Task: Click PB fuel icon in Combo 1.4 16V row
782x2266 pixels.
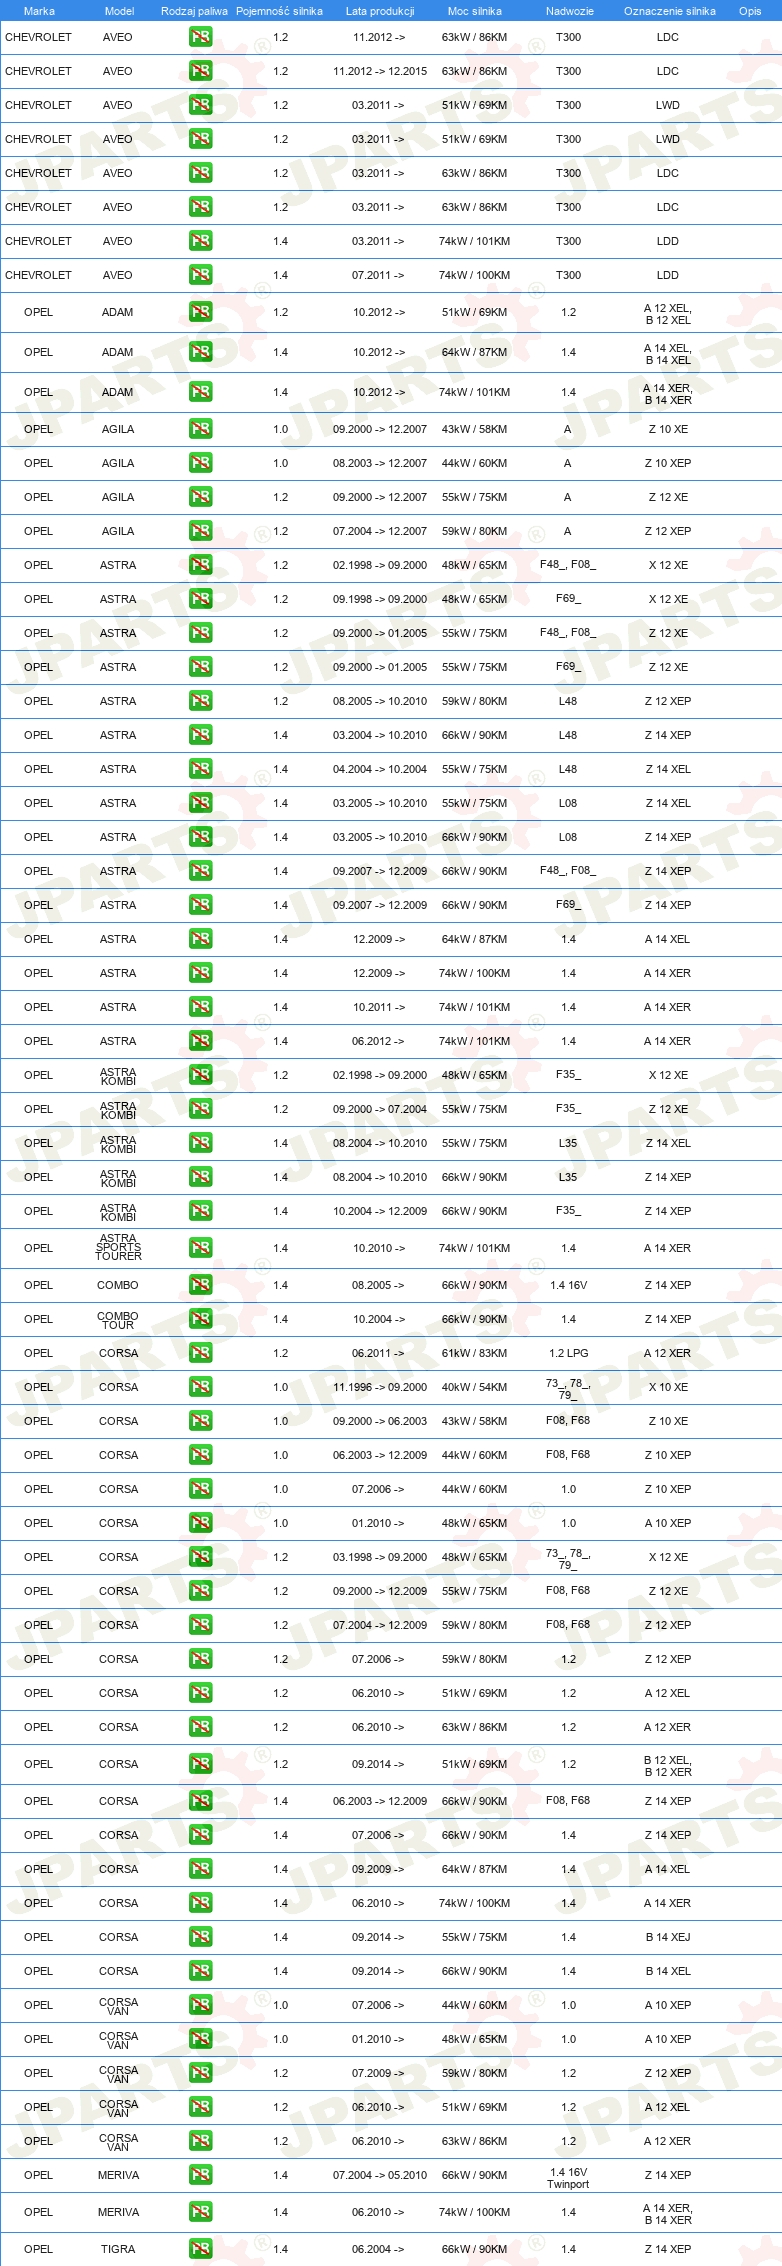Action: click(200, 1285)
